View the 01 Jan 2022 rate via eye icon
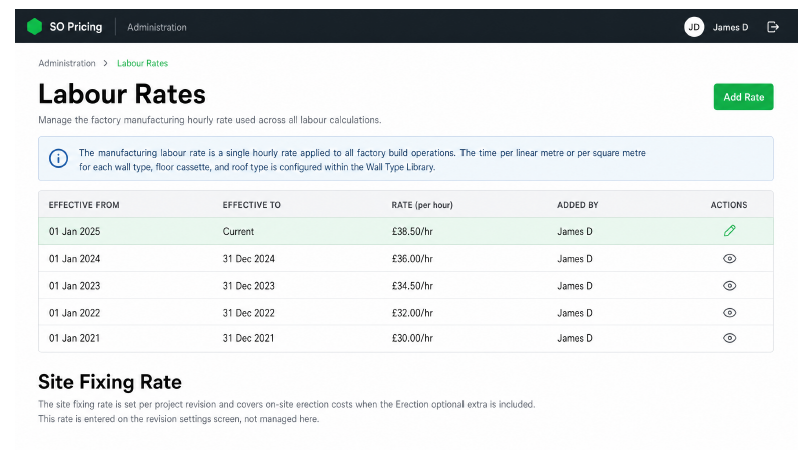The width and height of the screenshot is (809, 452). (x=729, y=313)
